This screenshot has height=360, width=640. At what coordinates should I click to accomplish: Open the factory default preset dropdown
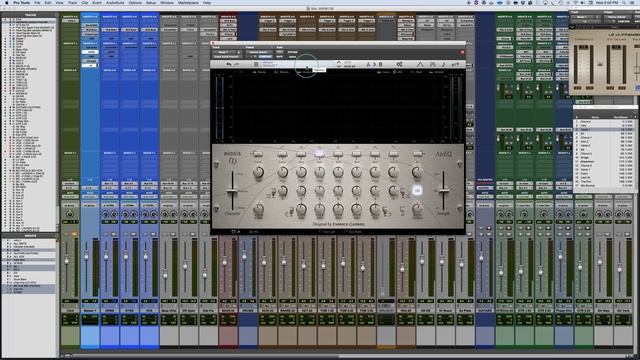258,52
